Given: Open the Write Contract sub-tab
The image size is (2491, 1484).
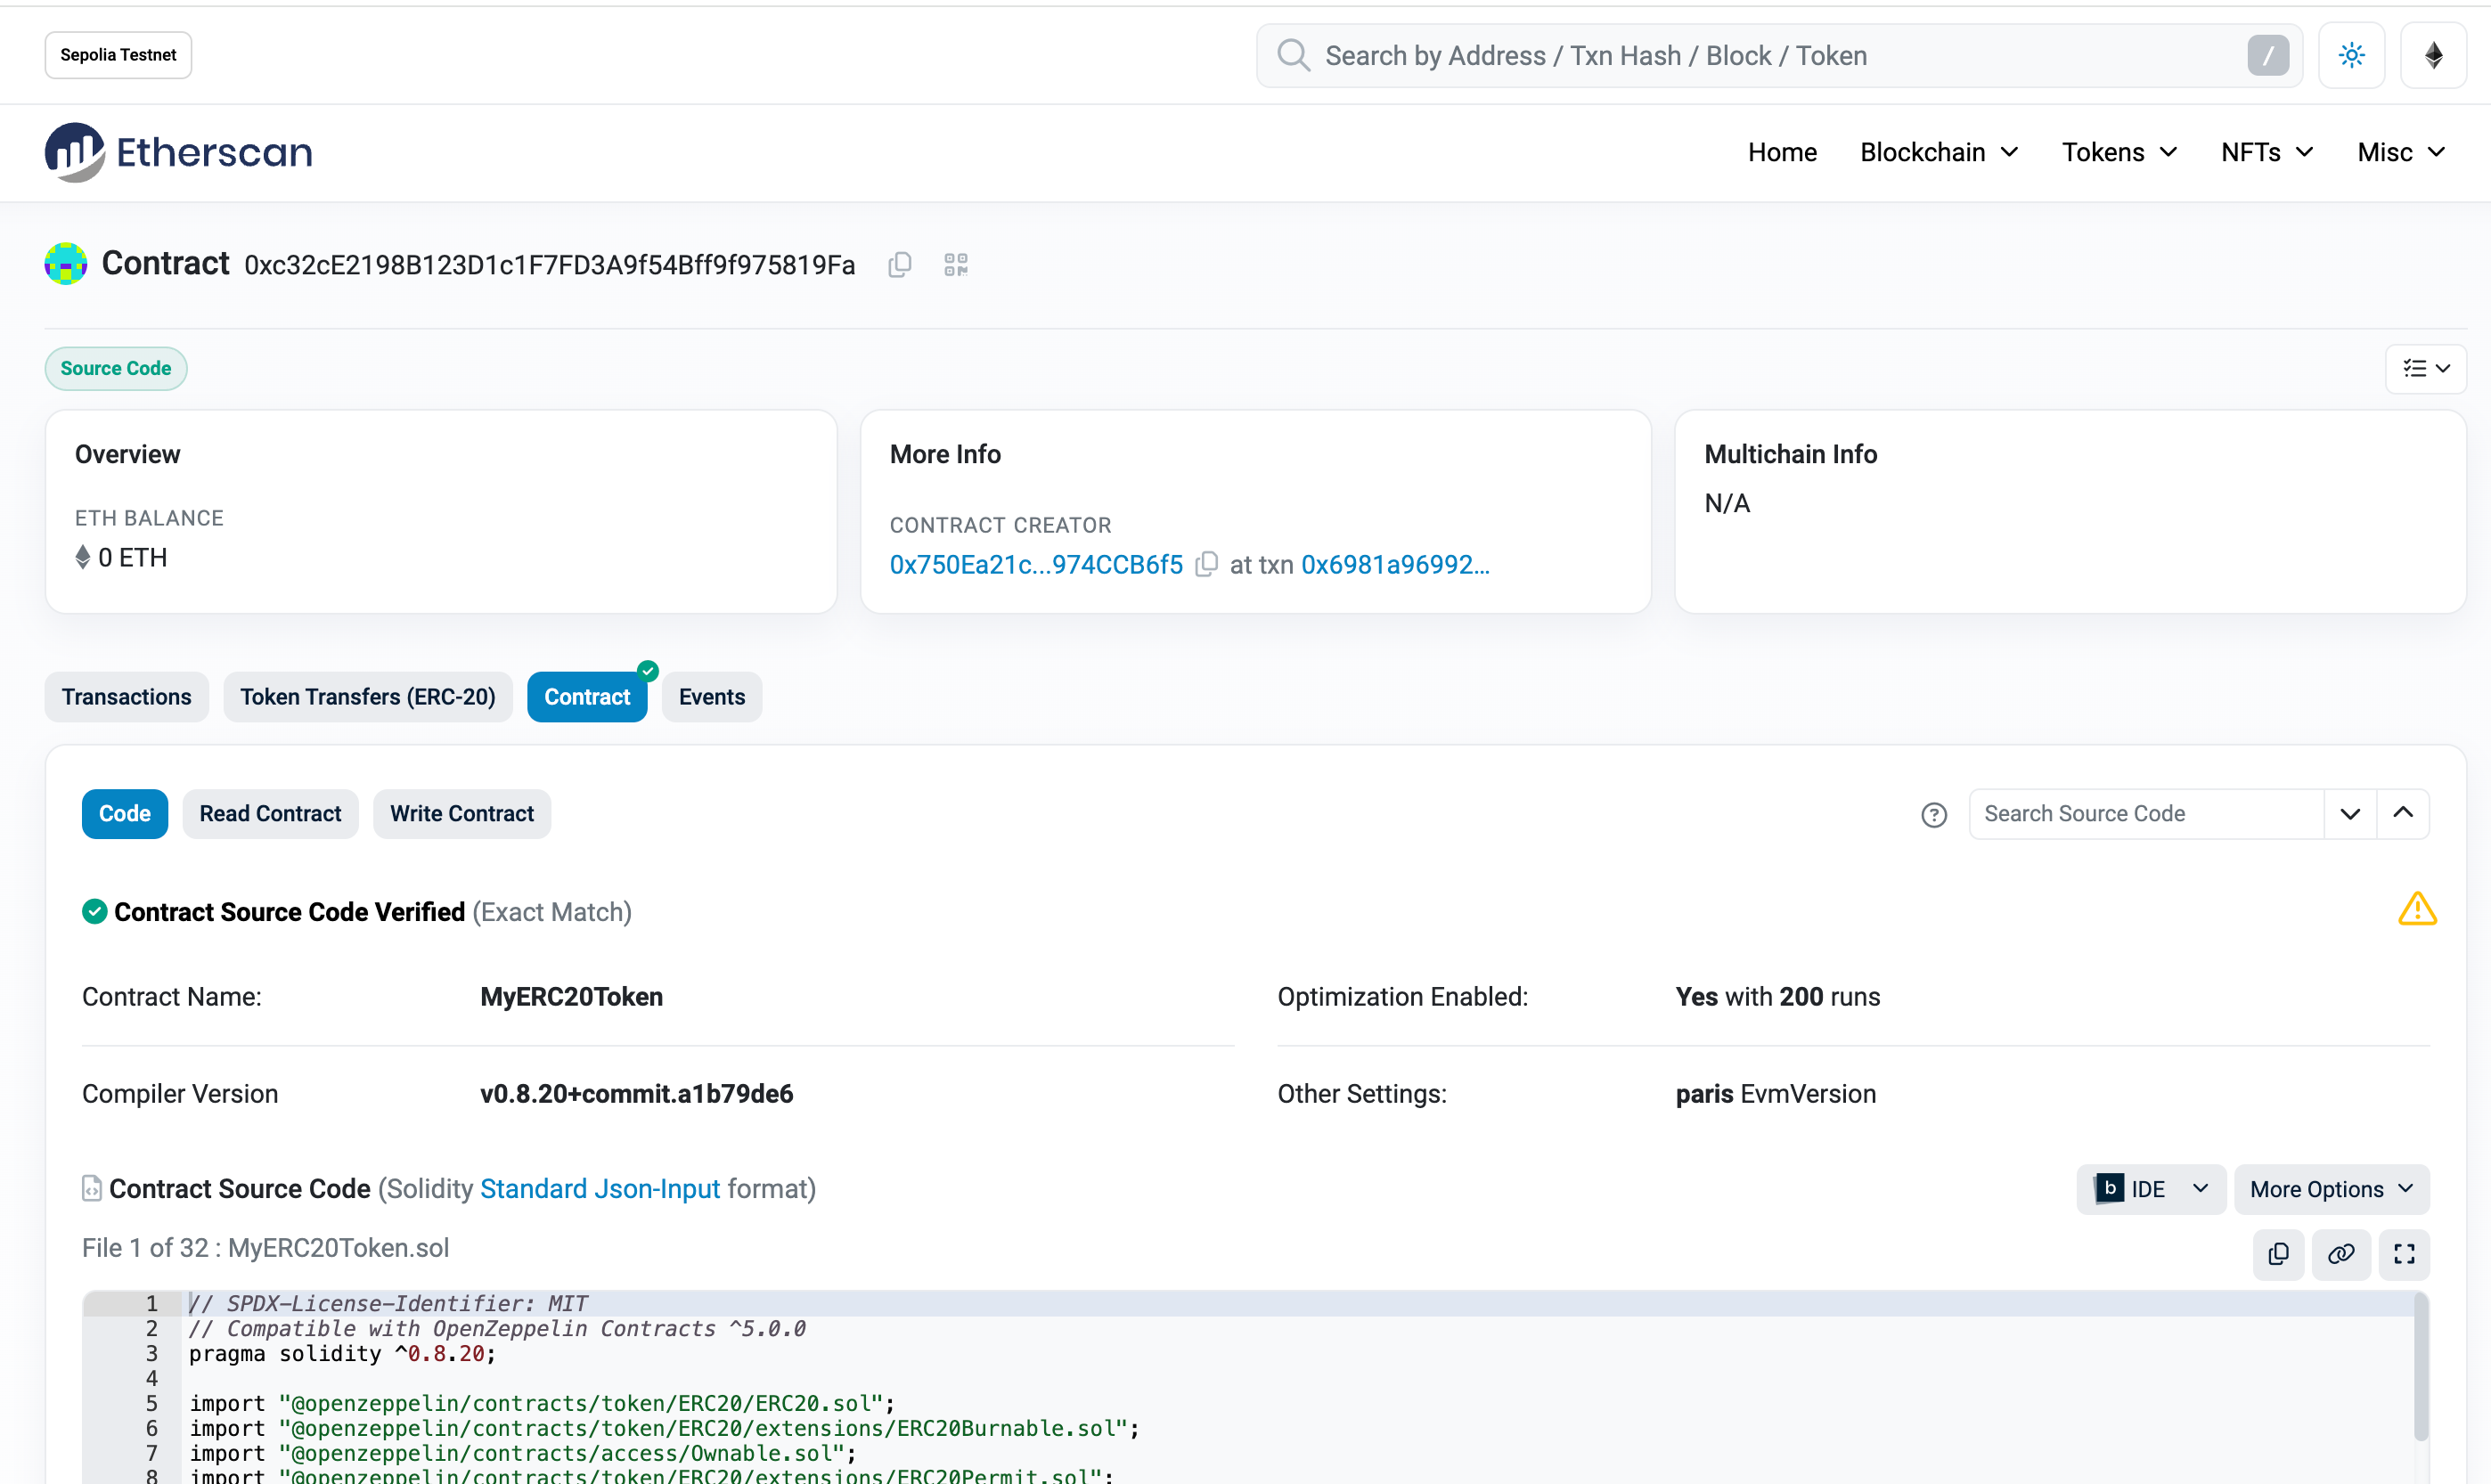Looking at the screenshot, I should [x=462, y=814].
